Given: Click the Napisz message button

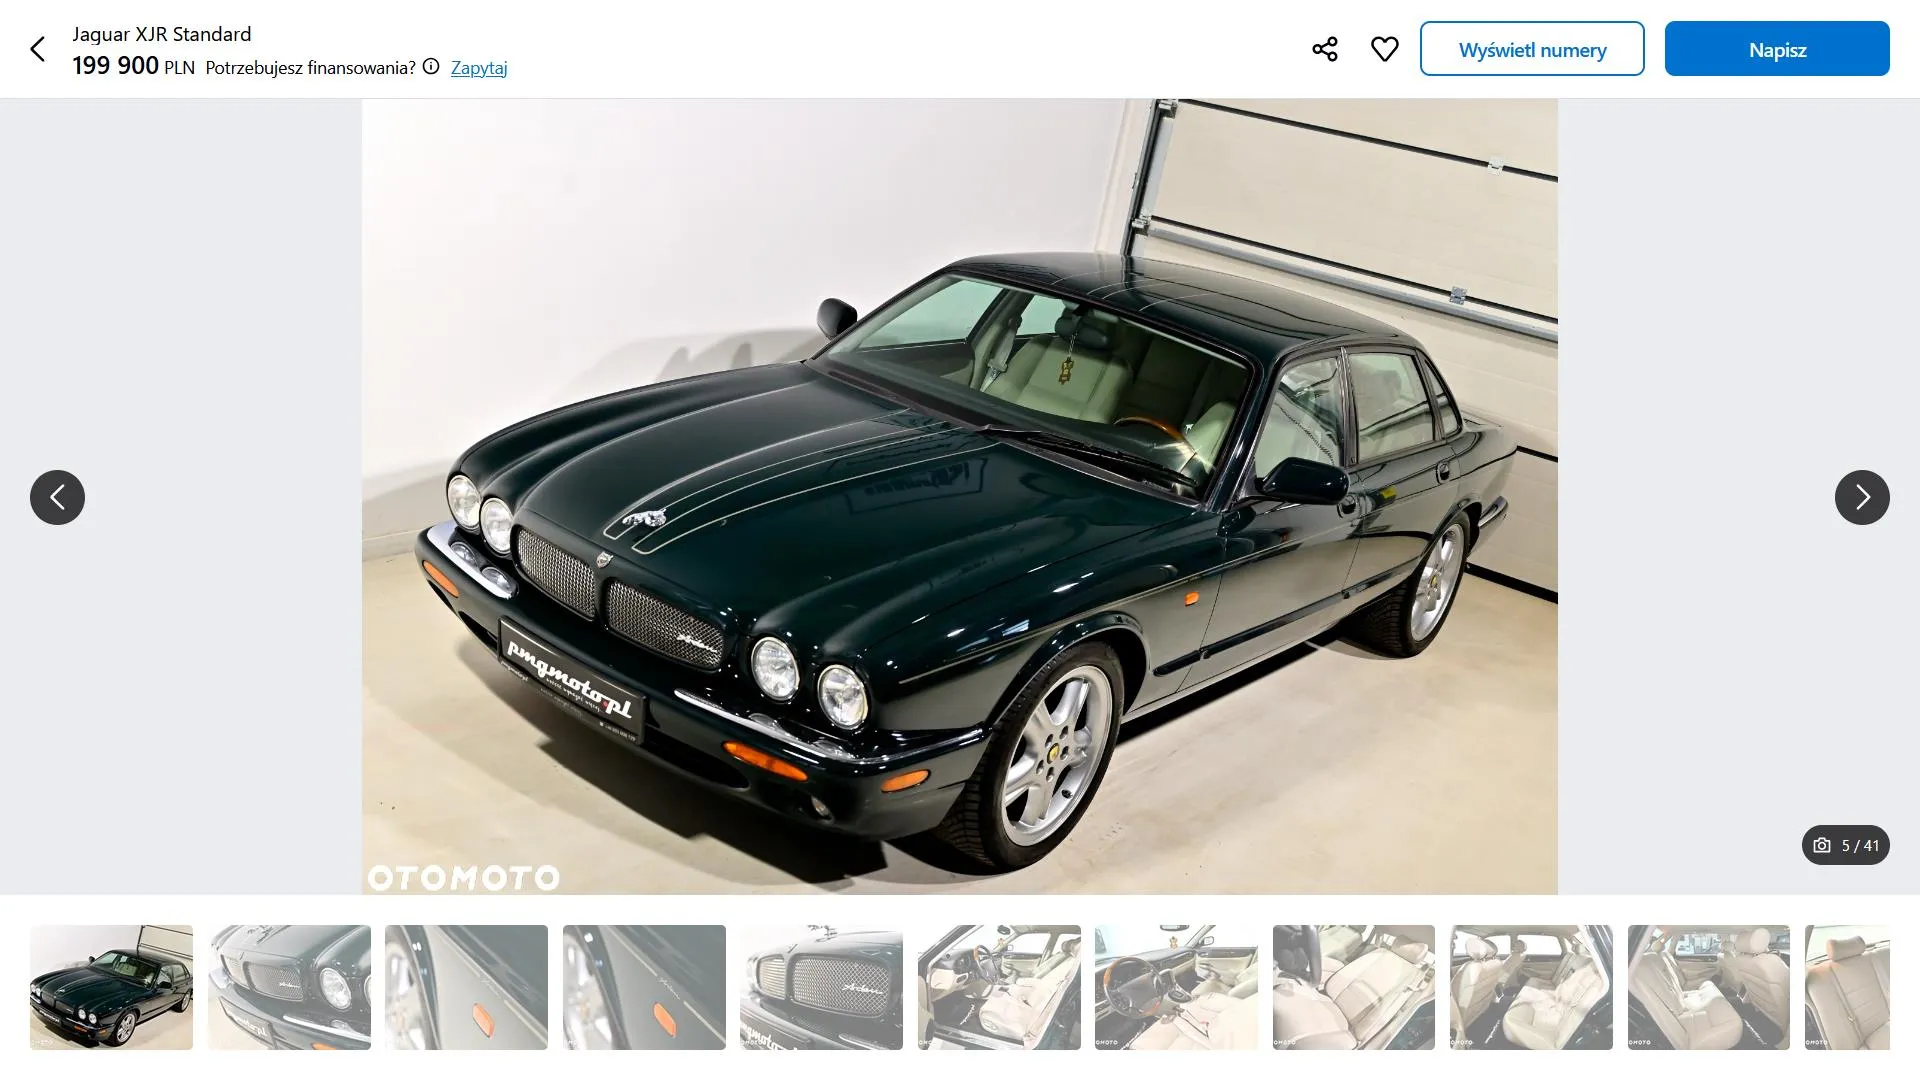Looking at the screenshot, I should coord(1777,49).
